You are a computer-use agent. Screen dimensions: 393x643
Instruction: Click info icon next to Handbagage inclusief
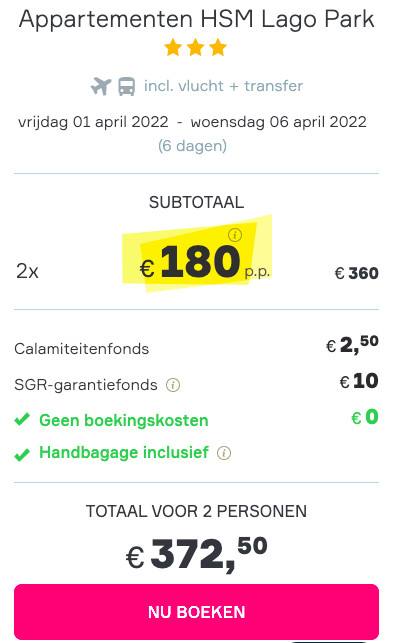[224, 453]
